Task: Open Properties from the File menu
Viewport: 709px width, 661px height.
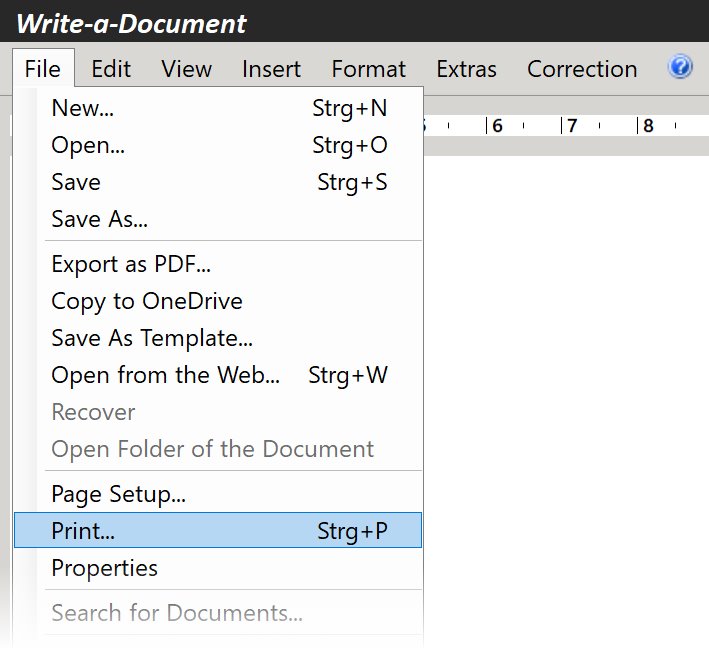Action: [218, 568]
